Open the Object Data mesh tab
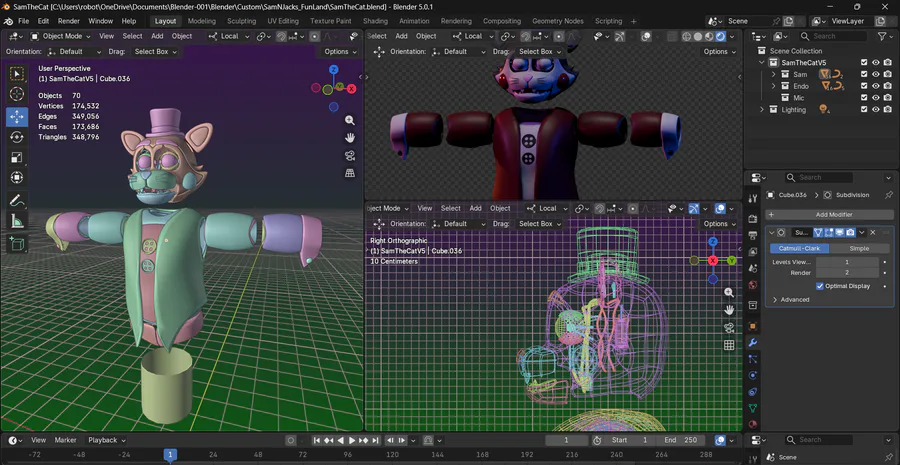This screenshot has height=465, width=900. [x=752, y=408]
